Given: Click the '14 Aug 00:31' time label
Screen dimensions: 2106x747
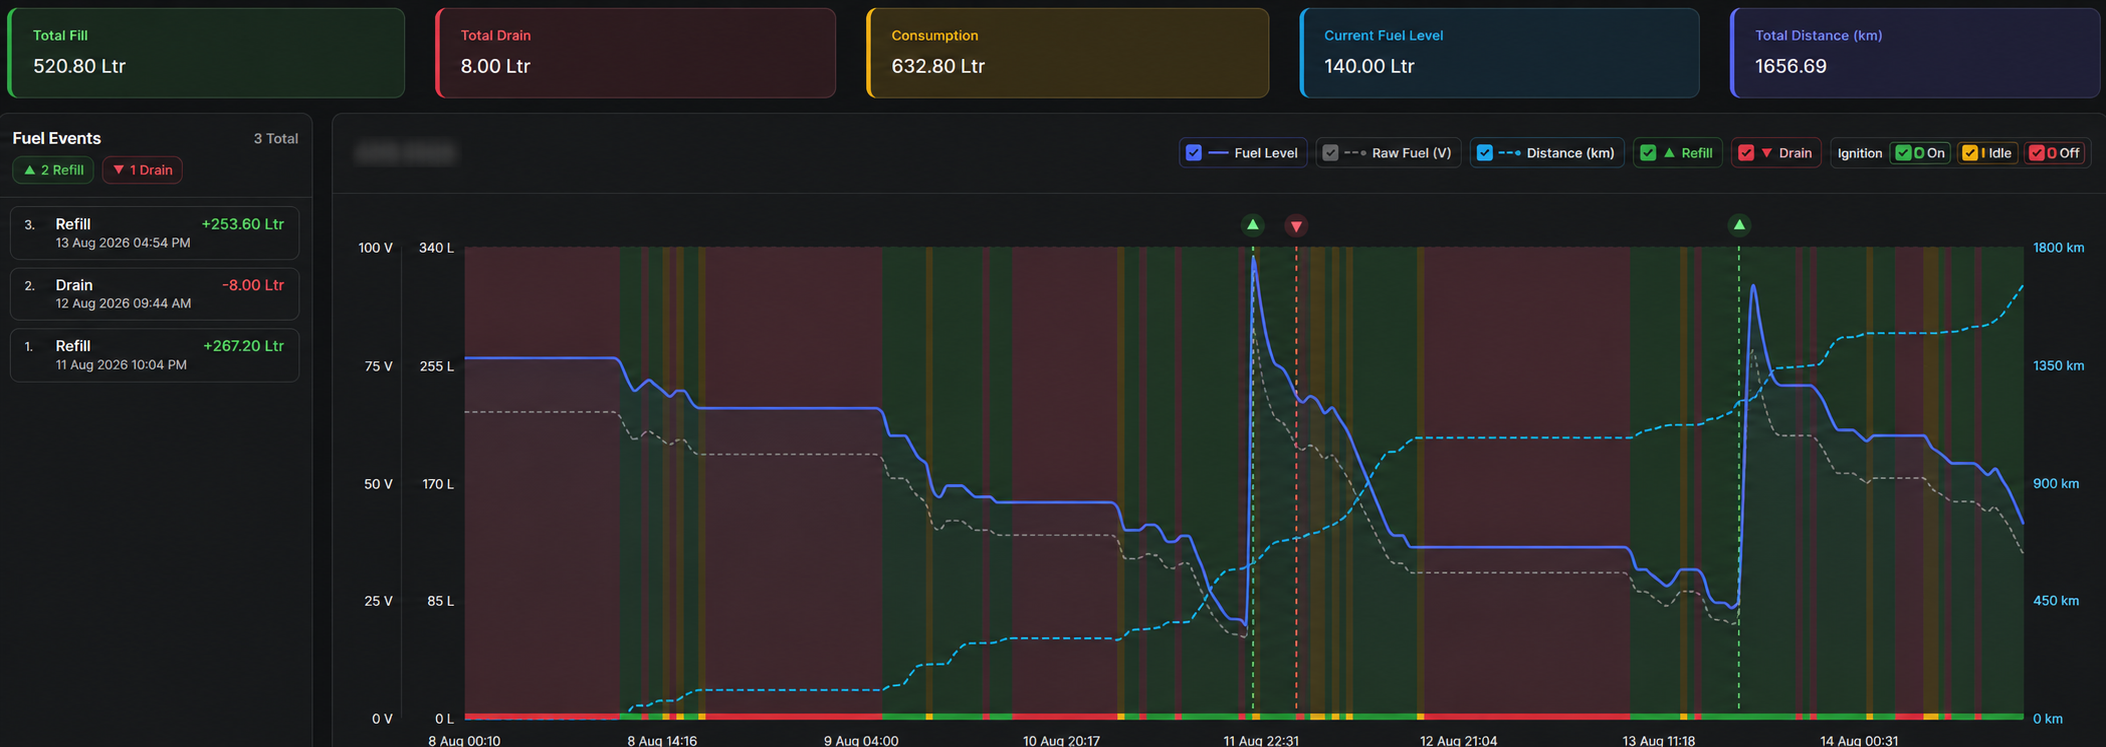Looking at the screenshot, I should (x=1859, y=740).
